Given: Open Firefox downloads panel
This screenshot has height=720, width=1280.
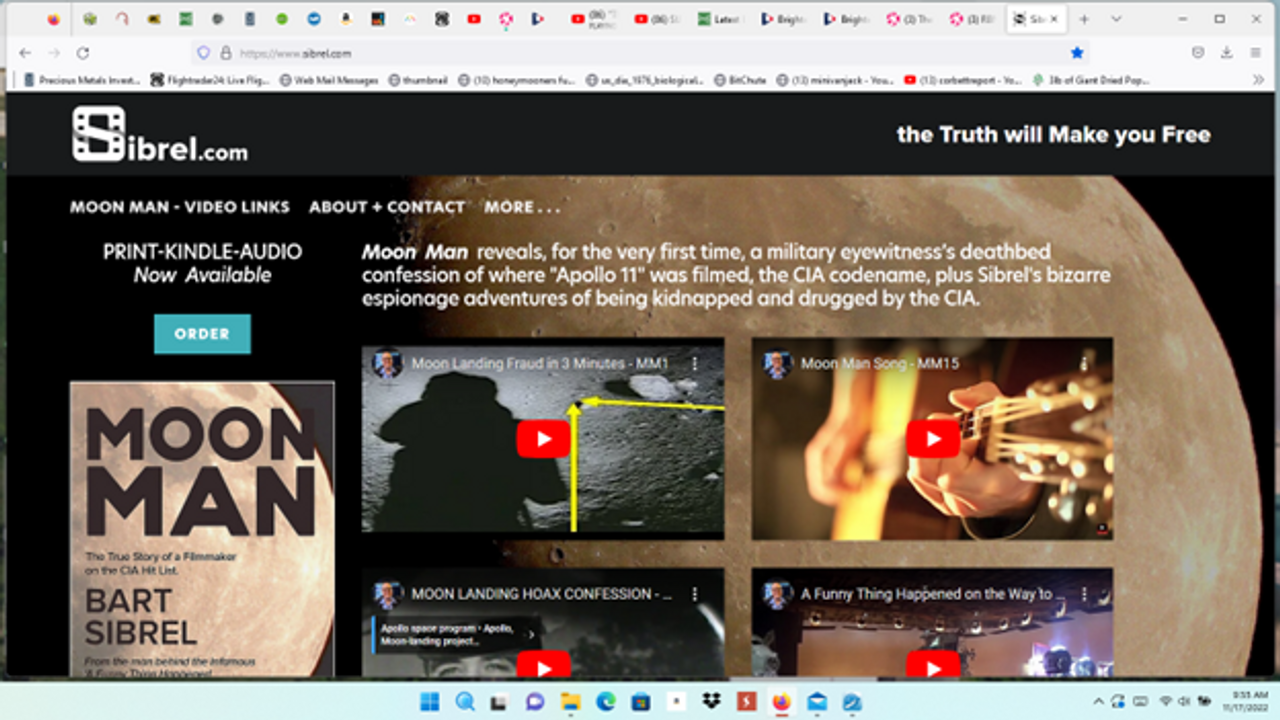Looking at the screenshot, I should click(1227, 53).
